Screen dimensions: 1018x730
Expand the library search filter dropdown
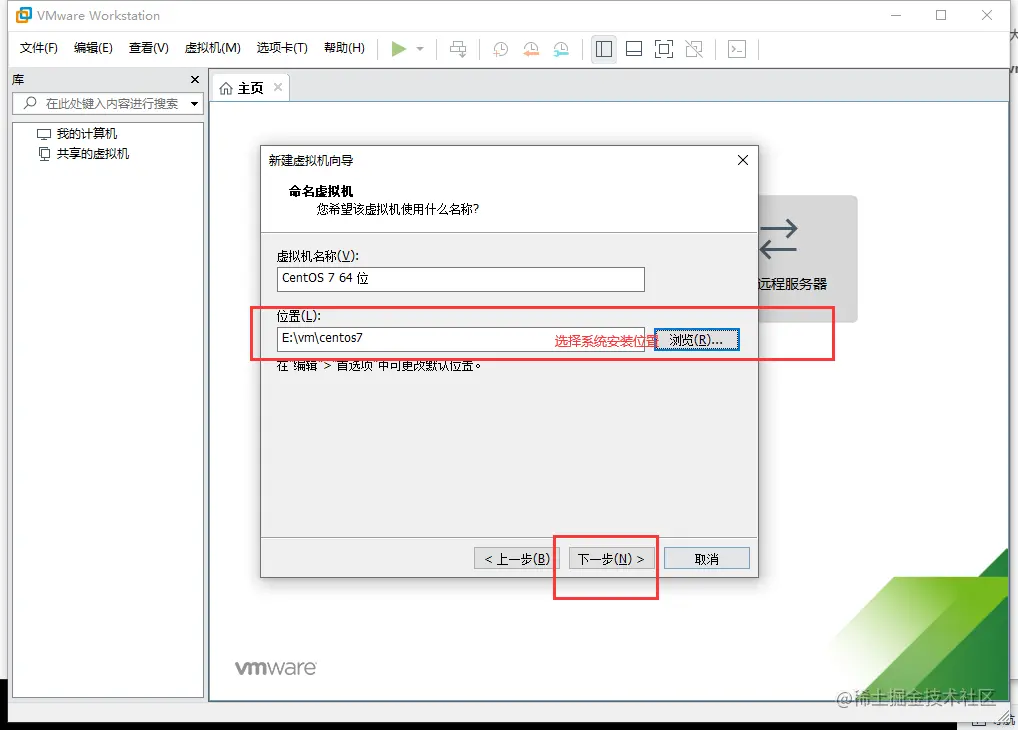click(194, 104)
